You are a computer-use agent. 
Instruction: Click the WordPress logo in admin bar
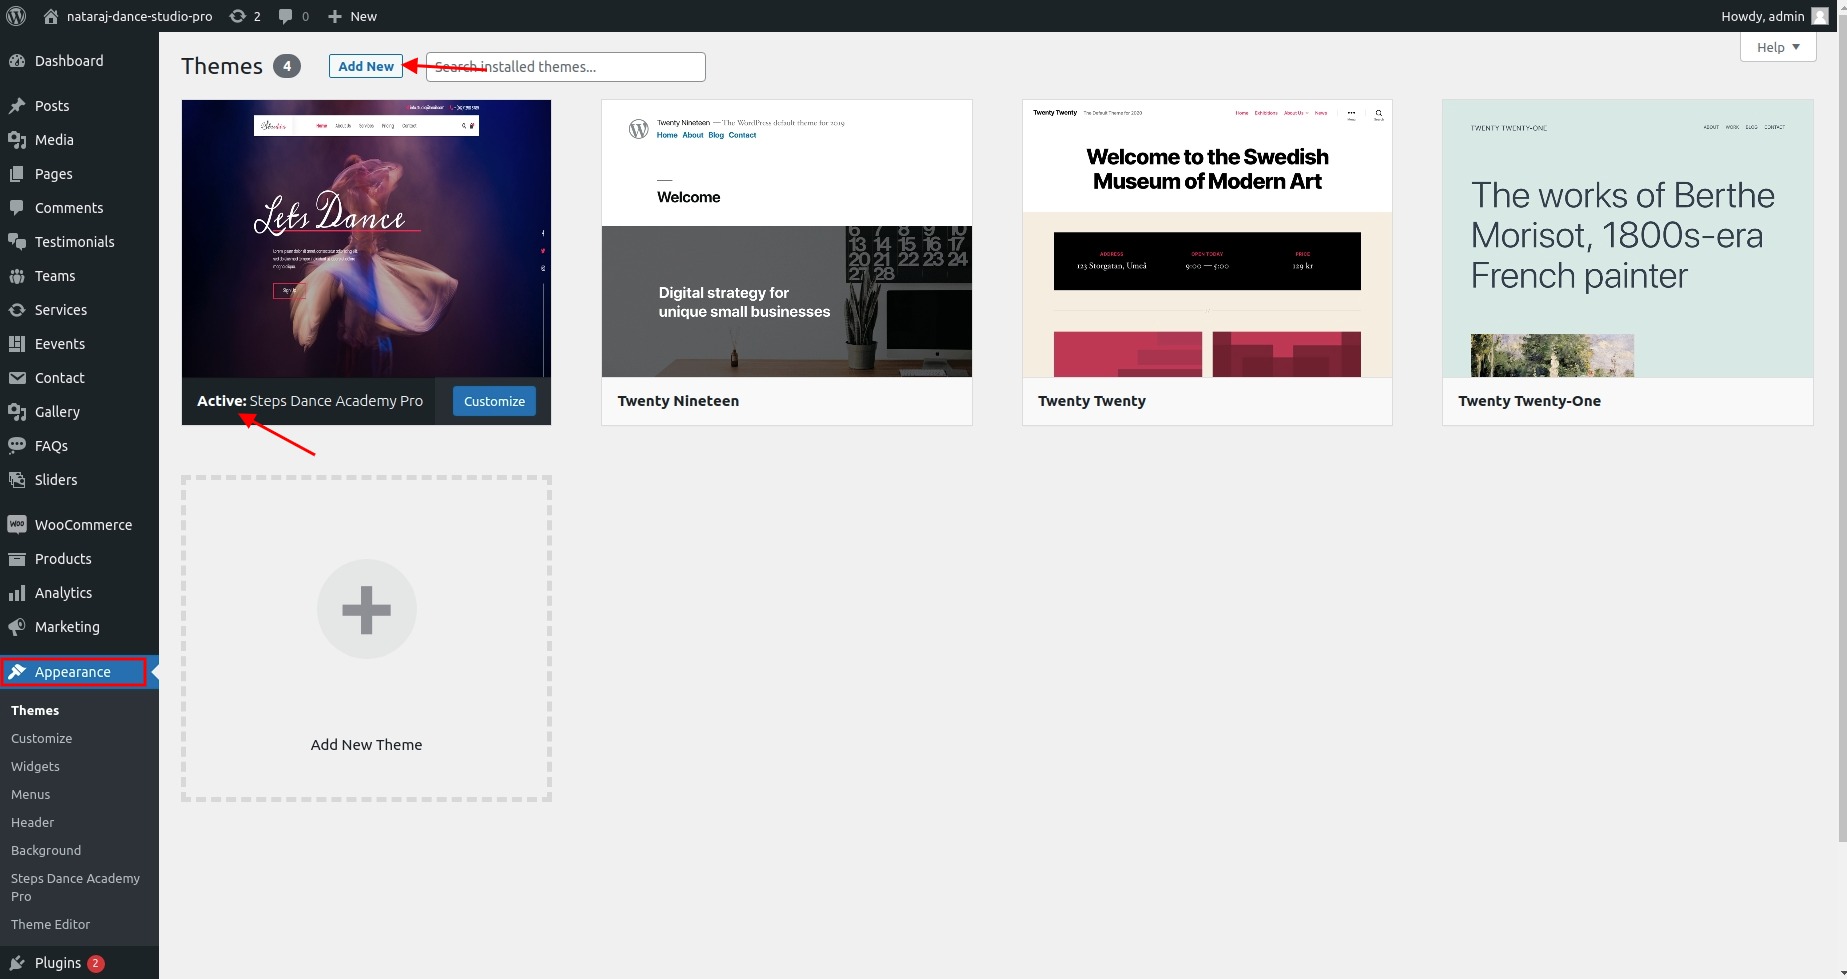[16, 16]
